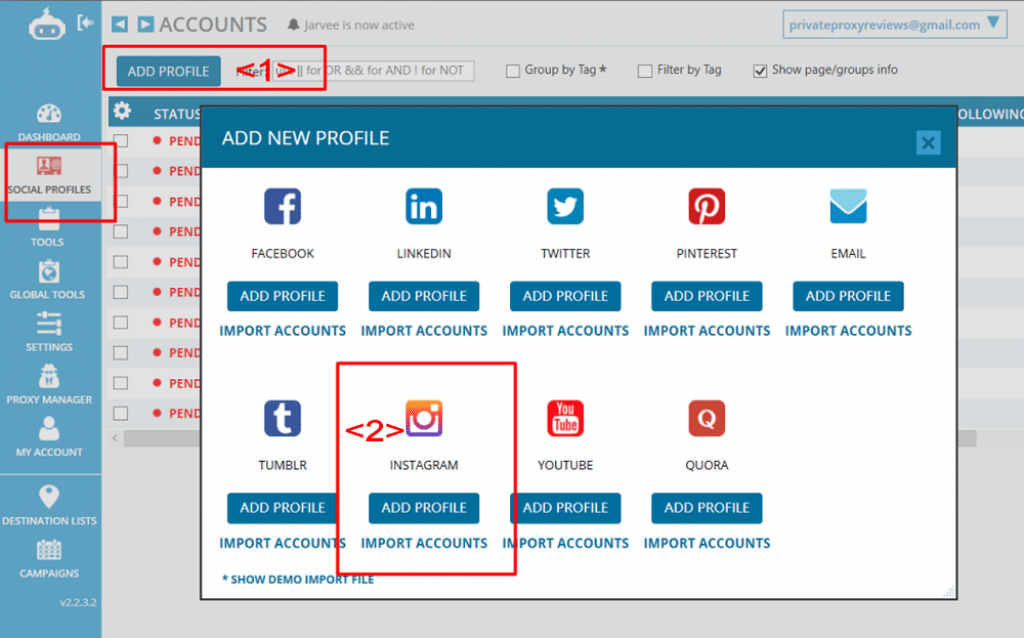Screen dimensions: 1024x638
Task: Click the Email envelope icon
Action: (848, 206)
